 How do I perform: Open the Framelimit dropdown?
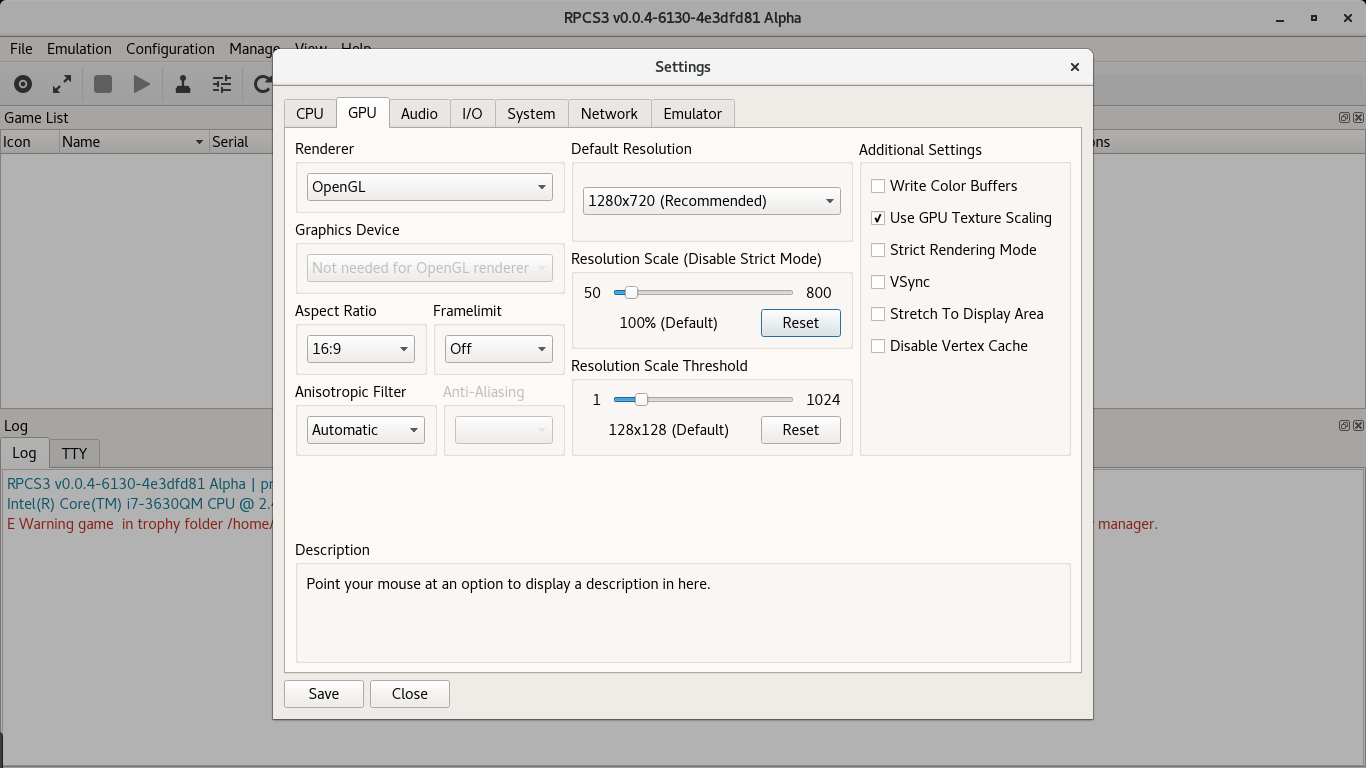(499, 349)
